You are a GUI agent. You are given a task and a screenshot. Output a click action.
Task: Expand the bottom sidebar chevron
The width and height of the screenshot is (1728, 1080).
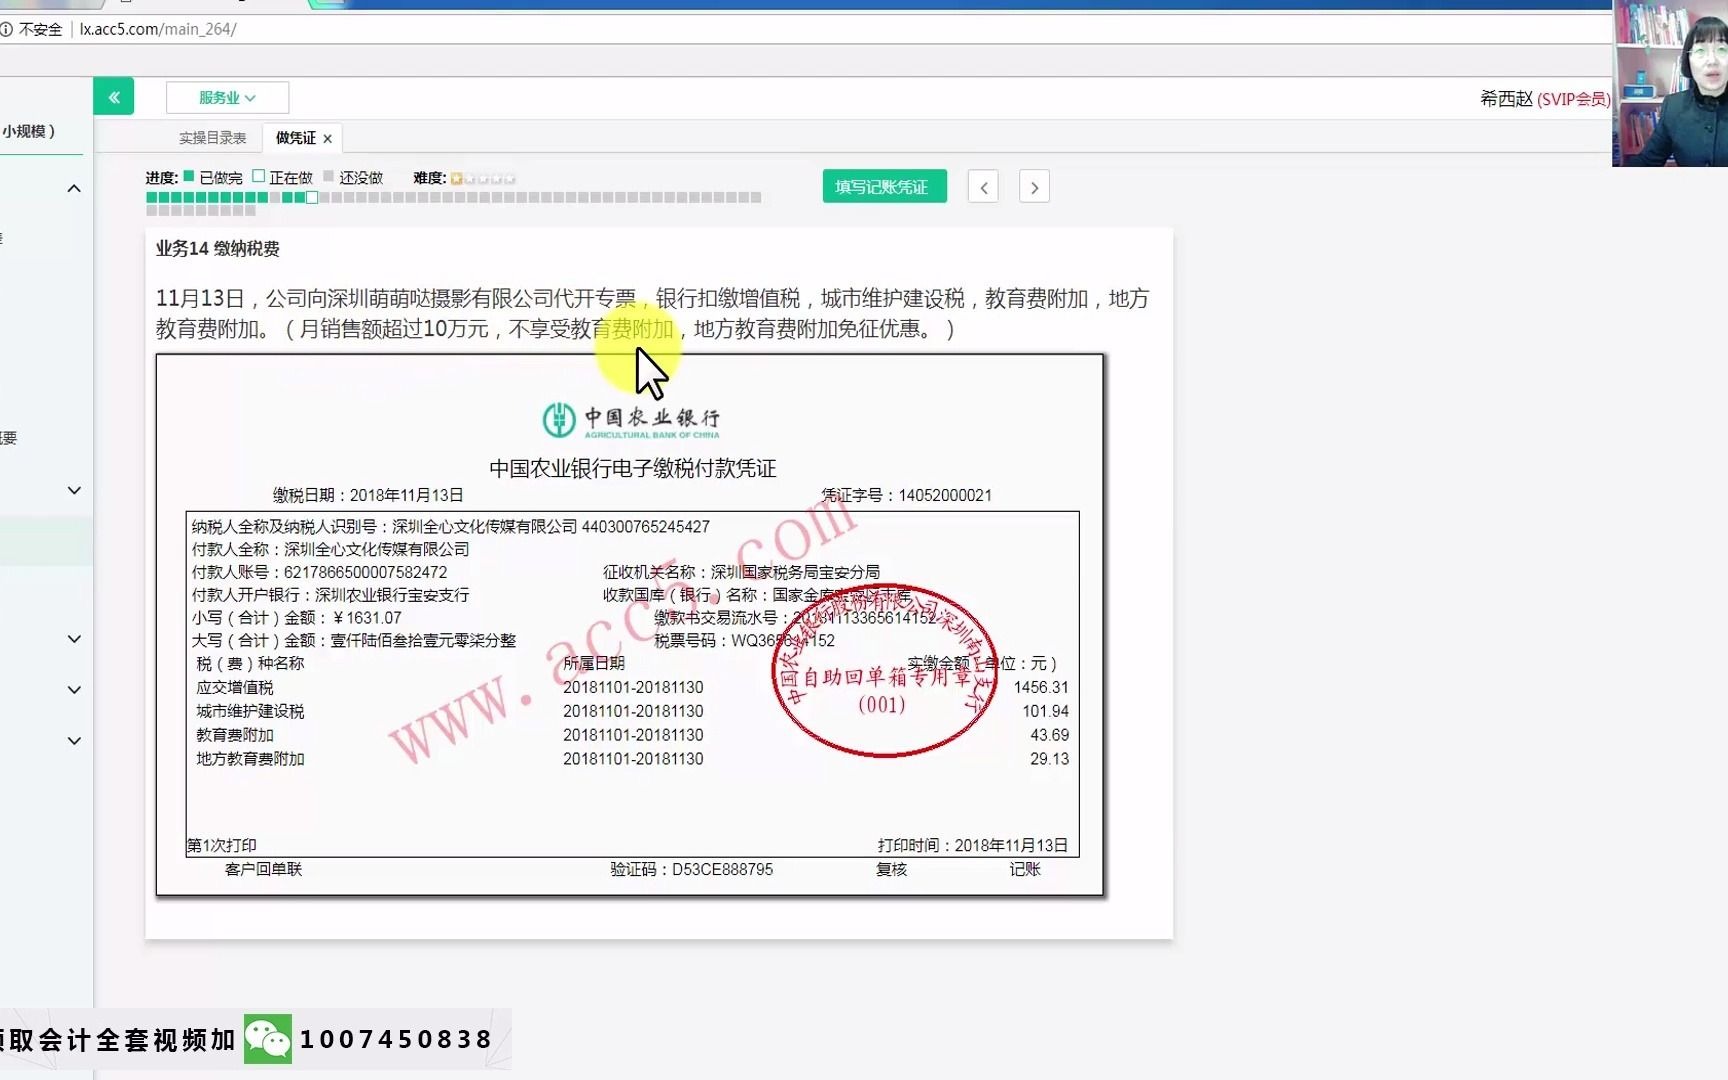74,741
